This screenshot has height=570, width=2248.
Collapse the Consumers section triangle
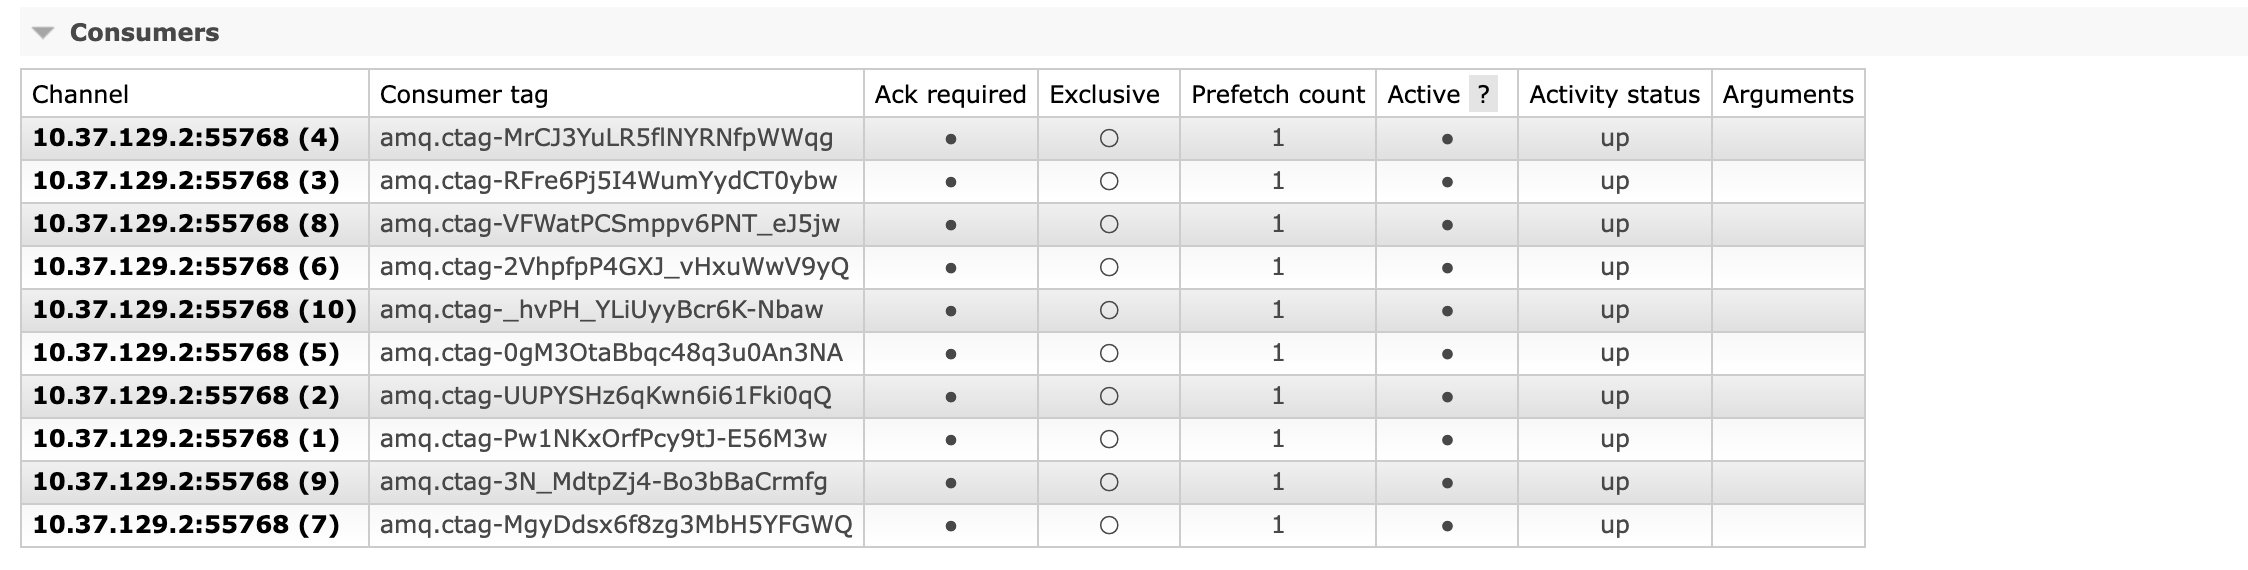point(42,33)
